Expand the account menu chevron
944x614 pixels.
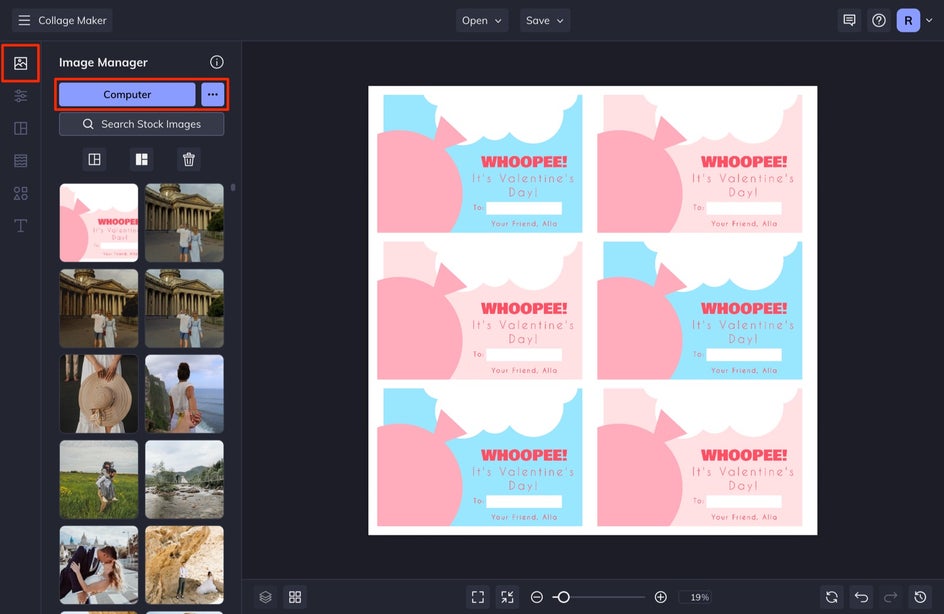tap(929, 20)
